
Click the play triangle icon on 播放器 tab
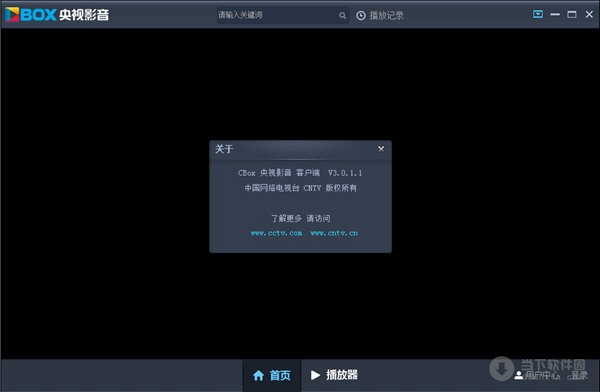coord(315,375)
